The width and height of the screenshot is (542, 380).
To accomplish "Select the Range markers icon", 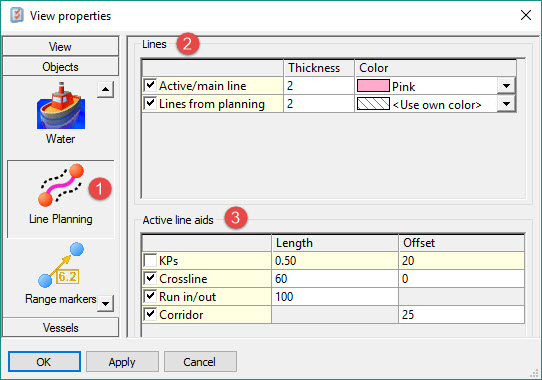I will [x=61, y=265].
